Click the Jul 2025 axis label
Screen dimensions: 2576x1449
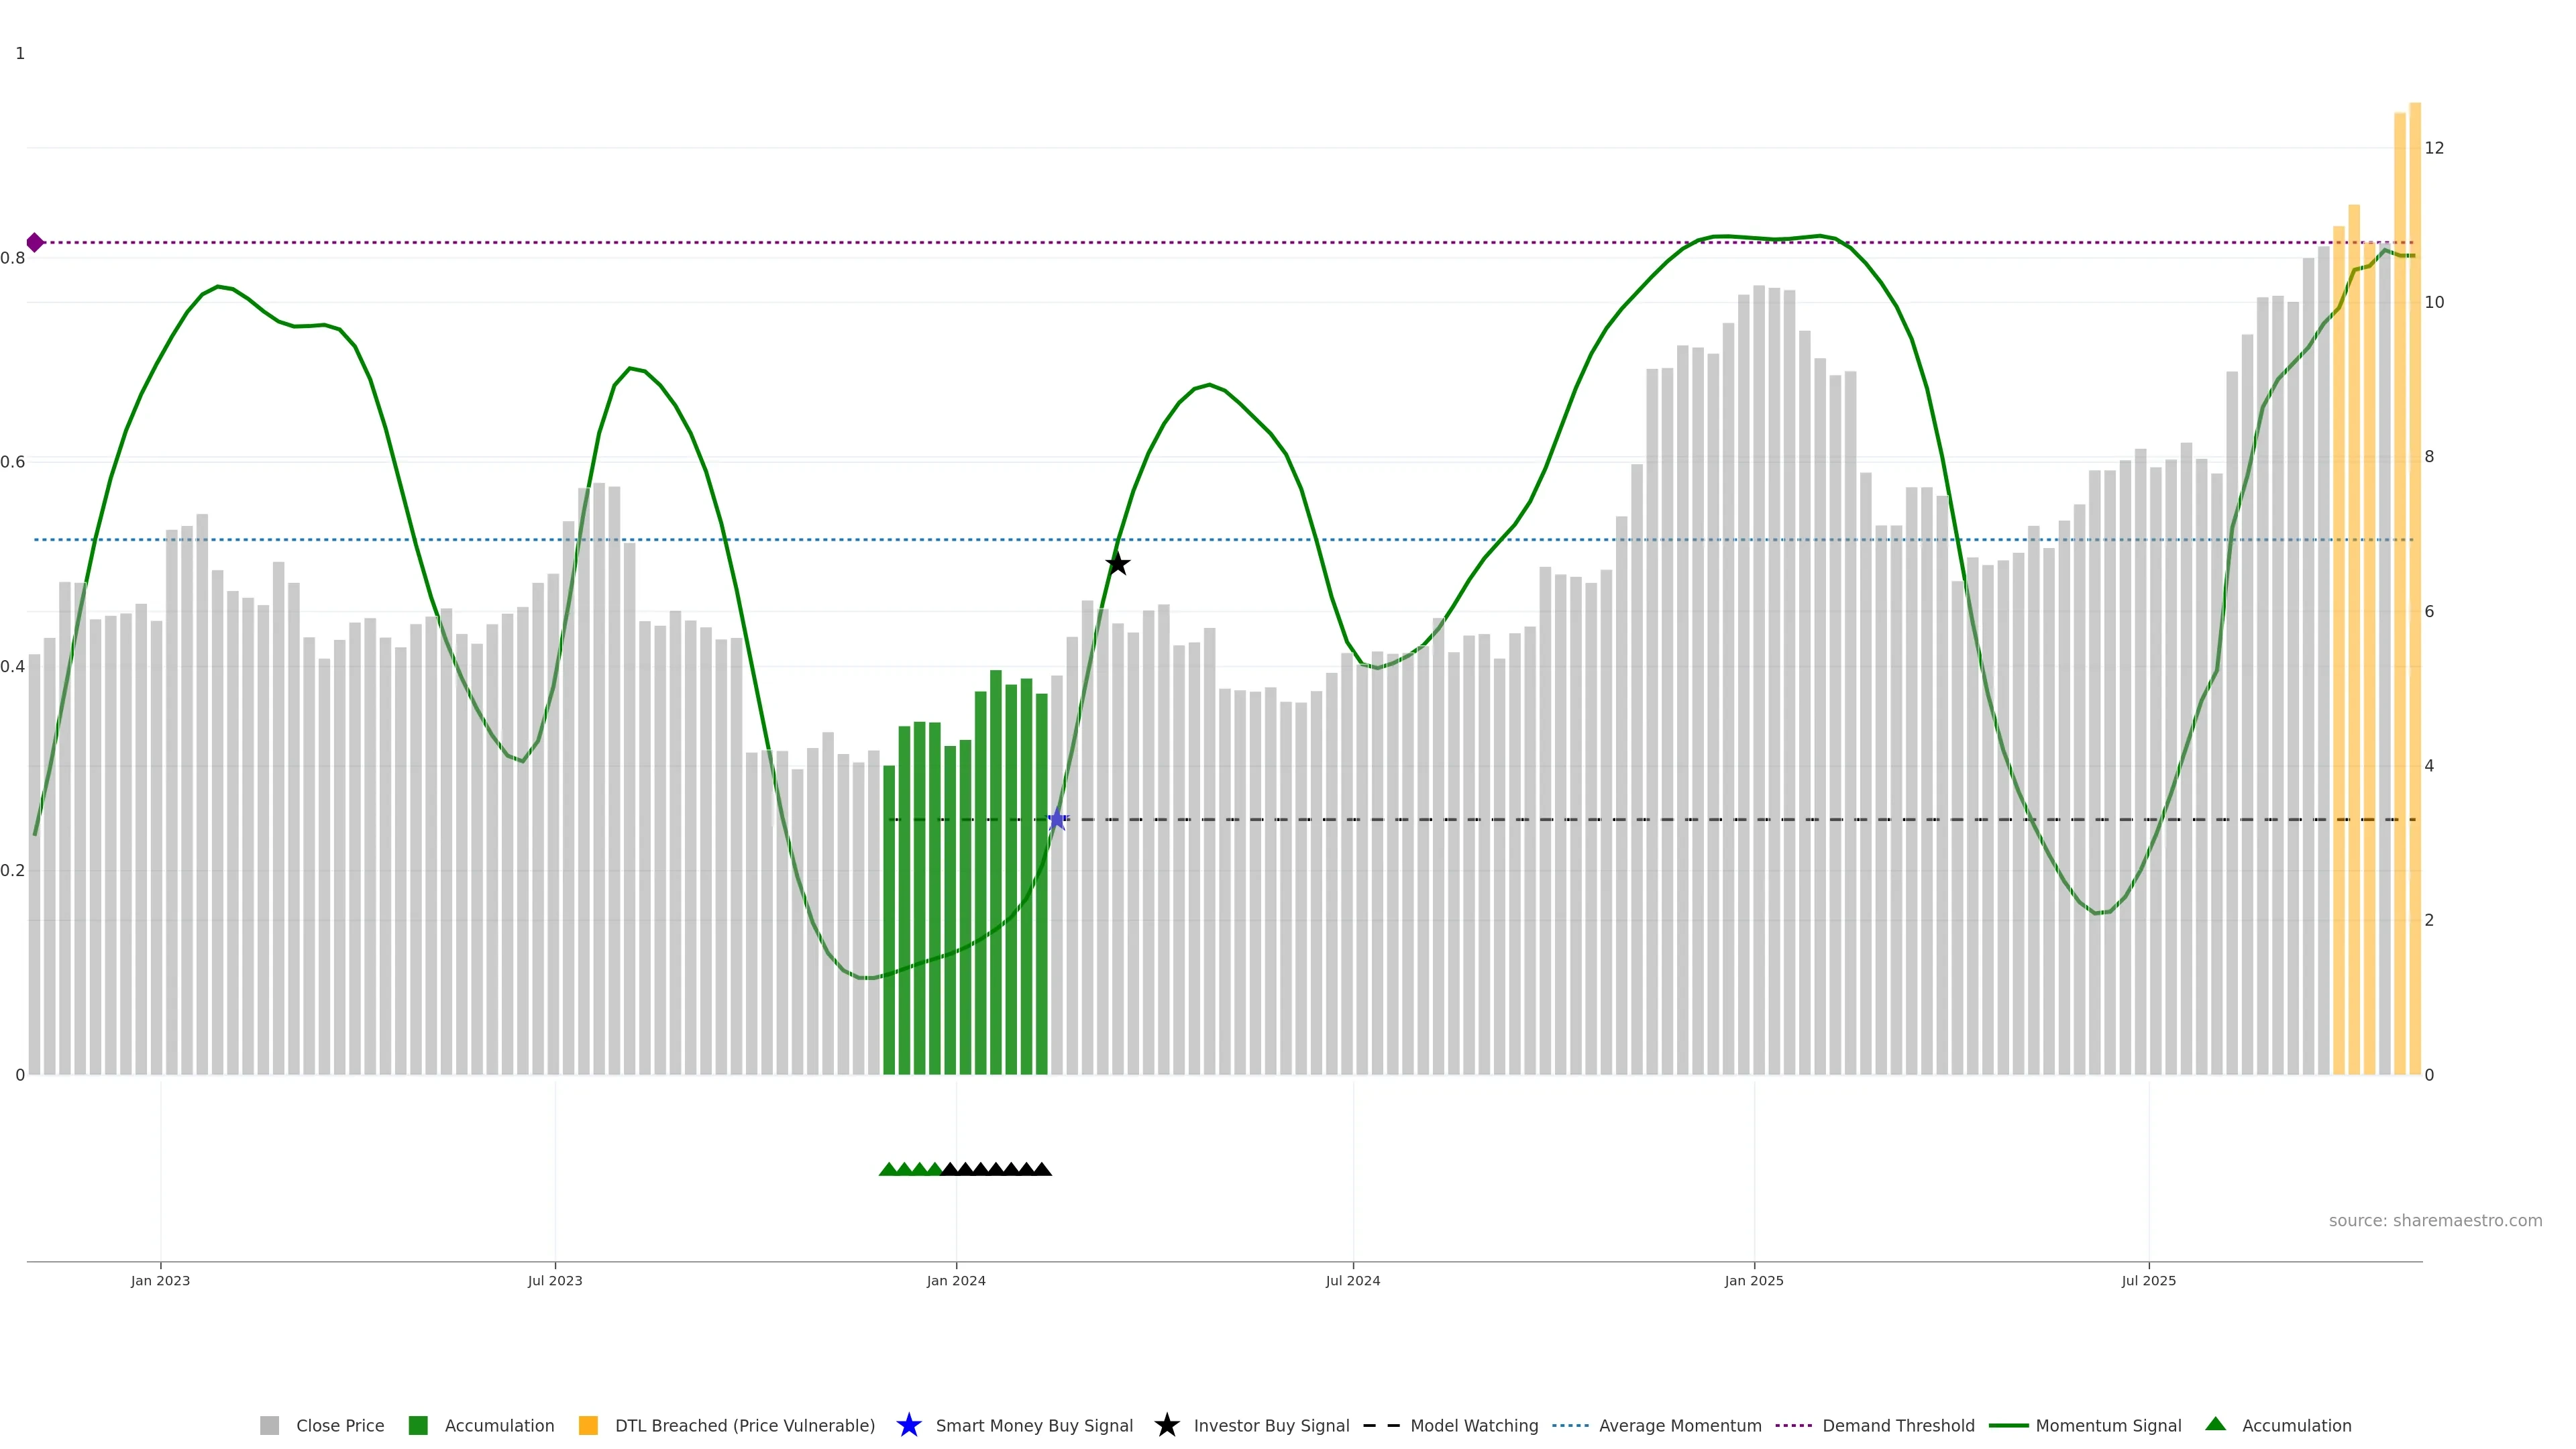click(2148, 1281)
